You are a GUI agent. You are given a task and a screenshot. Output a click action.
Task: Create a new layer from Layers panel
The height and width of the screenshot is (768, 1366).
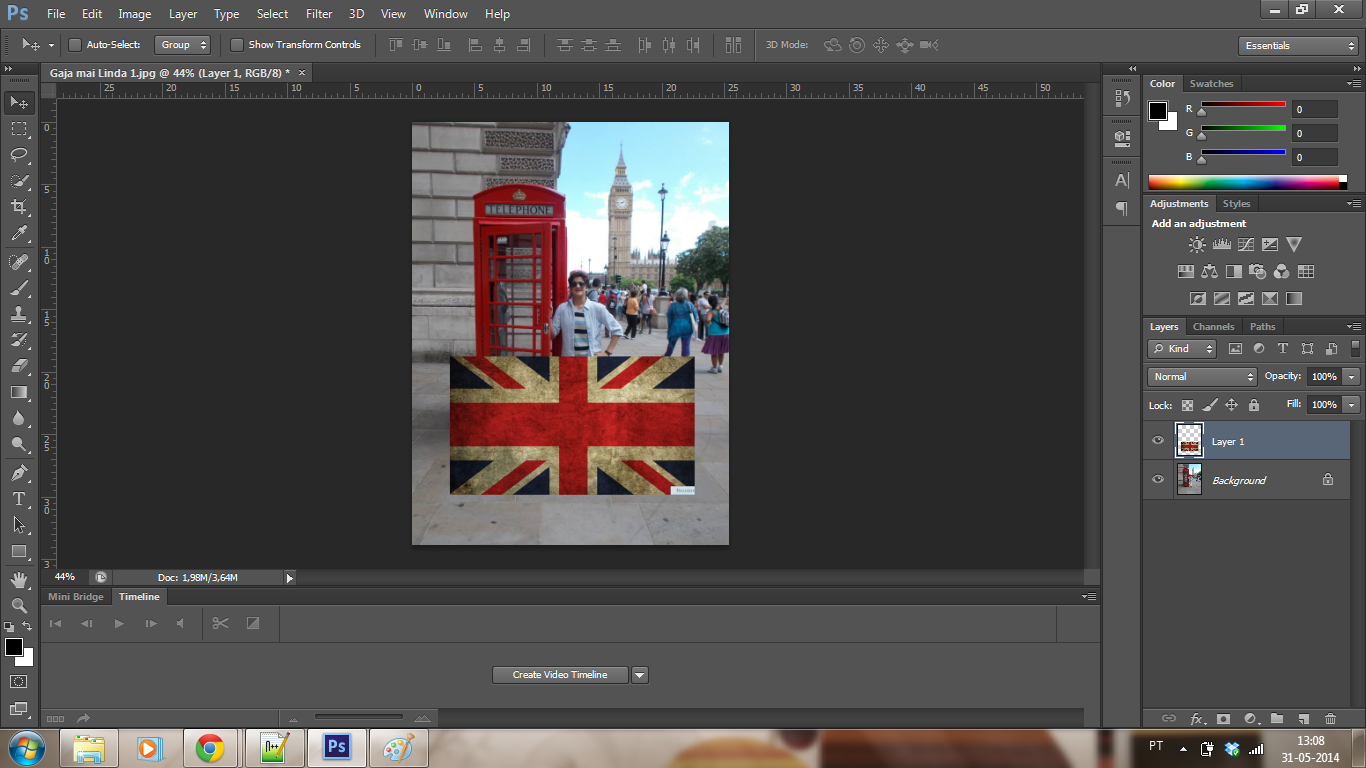pyautogui.click(x=1303, y=719)
